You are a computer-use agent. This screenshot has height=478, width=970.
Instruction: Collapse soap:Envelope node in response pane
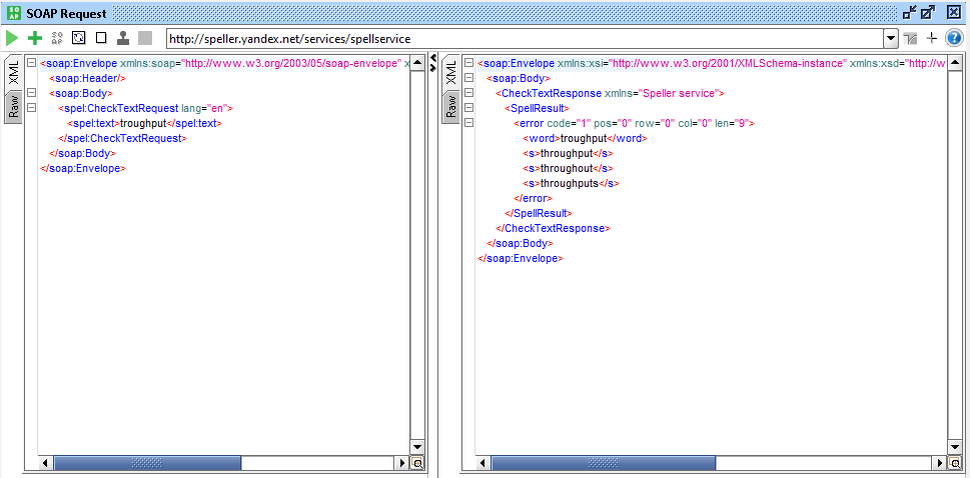point(468,62)
